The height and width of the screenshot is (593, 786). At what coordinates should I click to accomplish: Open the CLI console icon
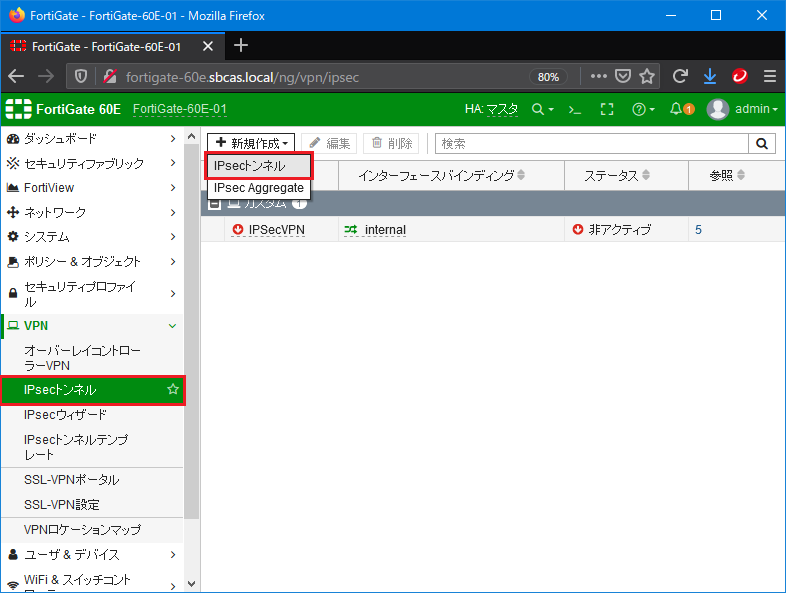point(574,109)
